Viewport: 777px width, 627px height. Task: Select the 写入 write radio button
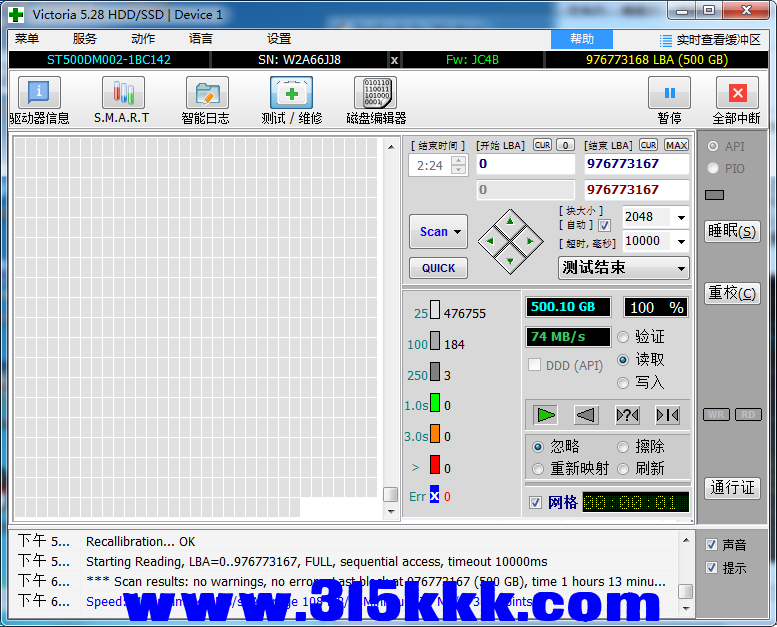coord(624,382)
